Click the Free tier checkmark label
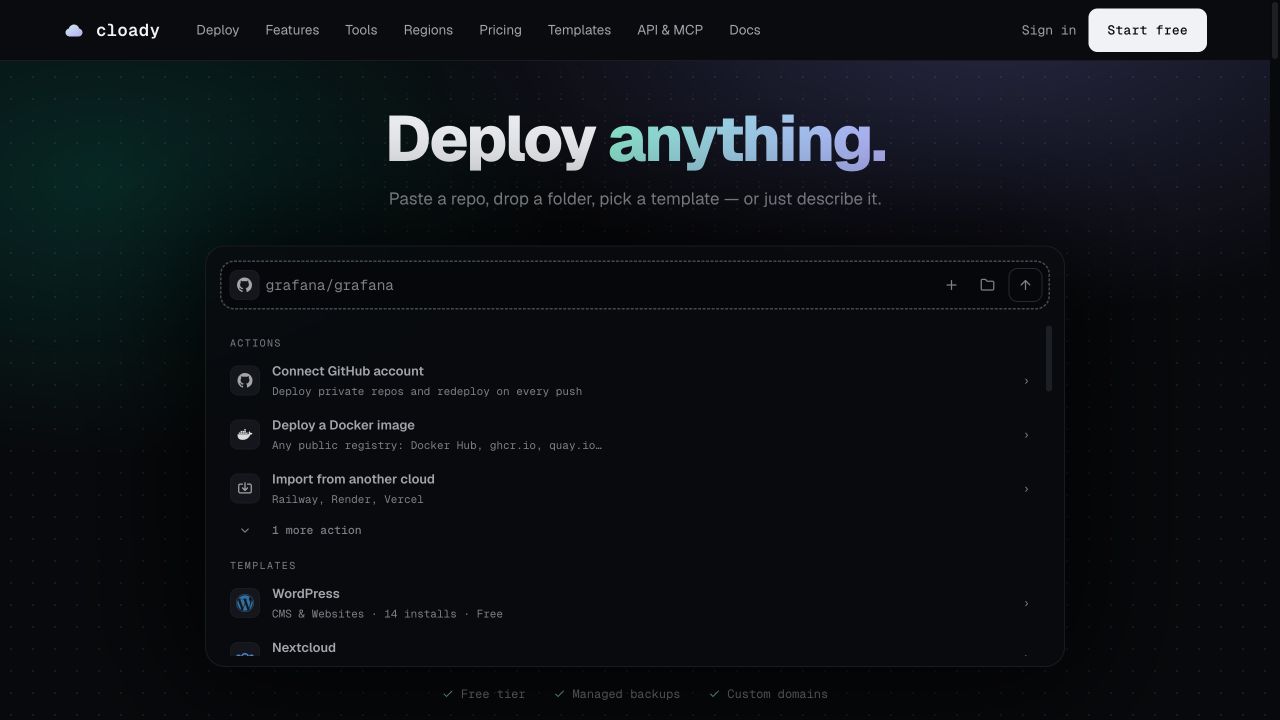The image size is (1280, 720). pyautogui.click(x=484, y=694)
